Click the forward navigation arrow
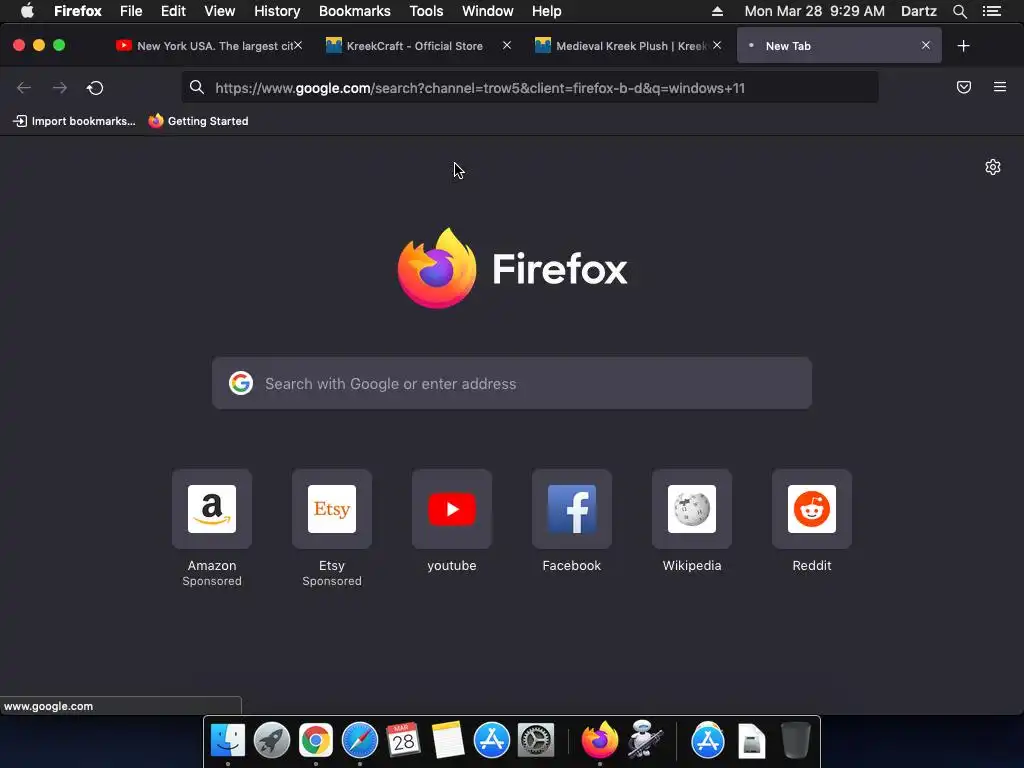 click(x=59, y=88)
